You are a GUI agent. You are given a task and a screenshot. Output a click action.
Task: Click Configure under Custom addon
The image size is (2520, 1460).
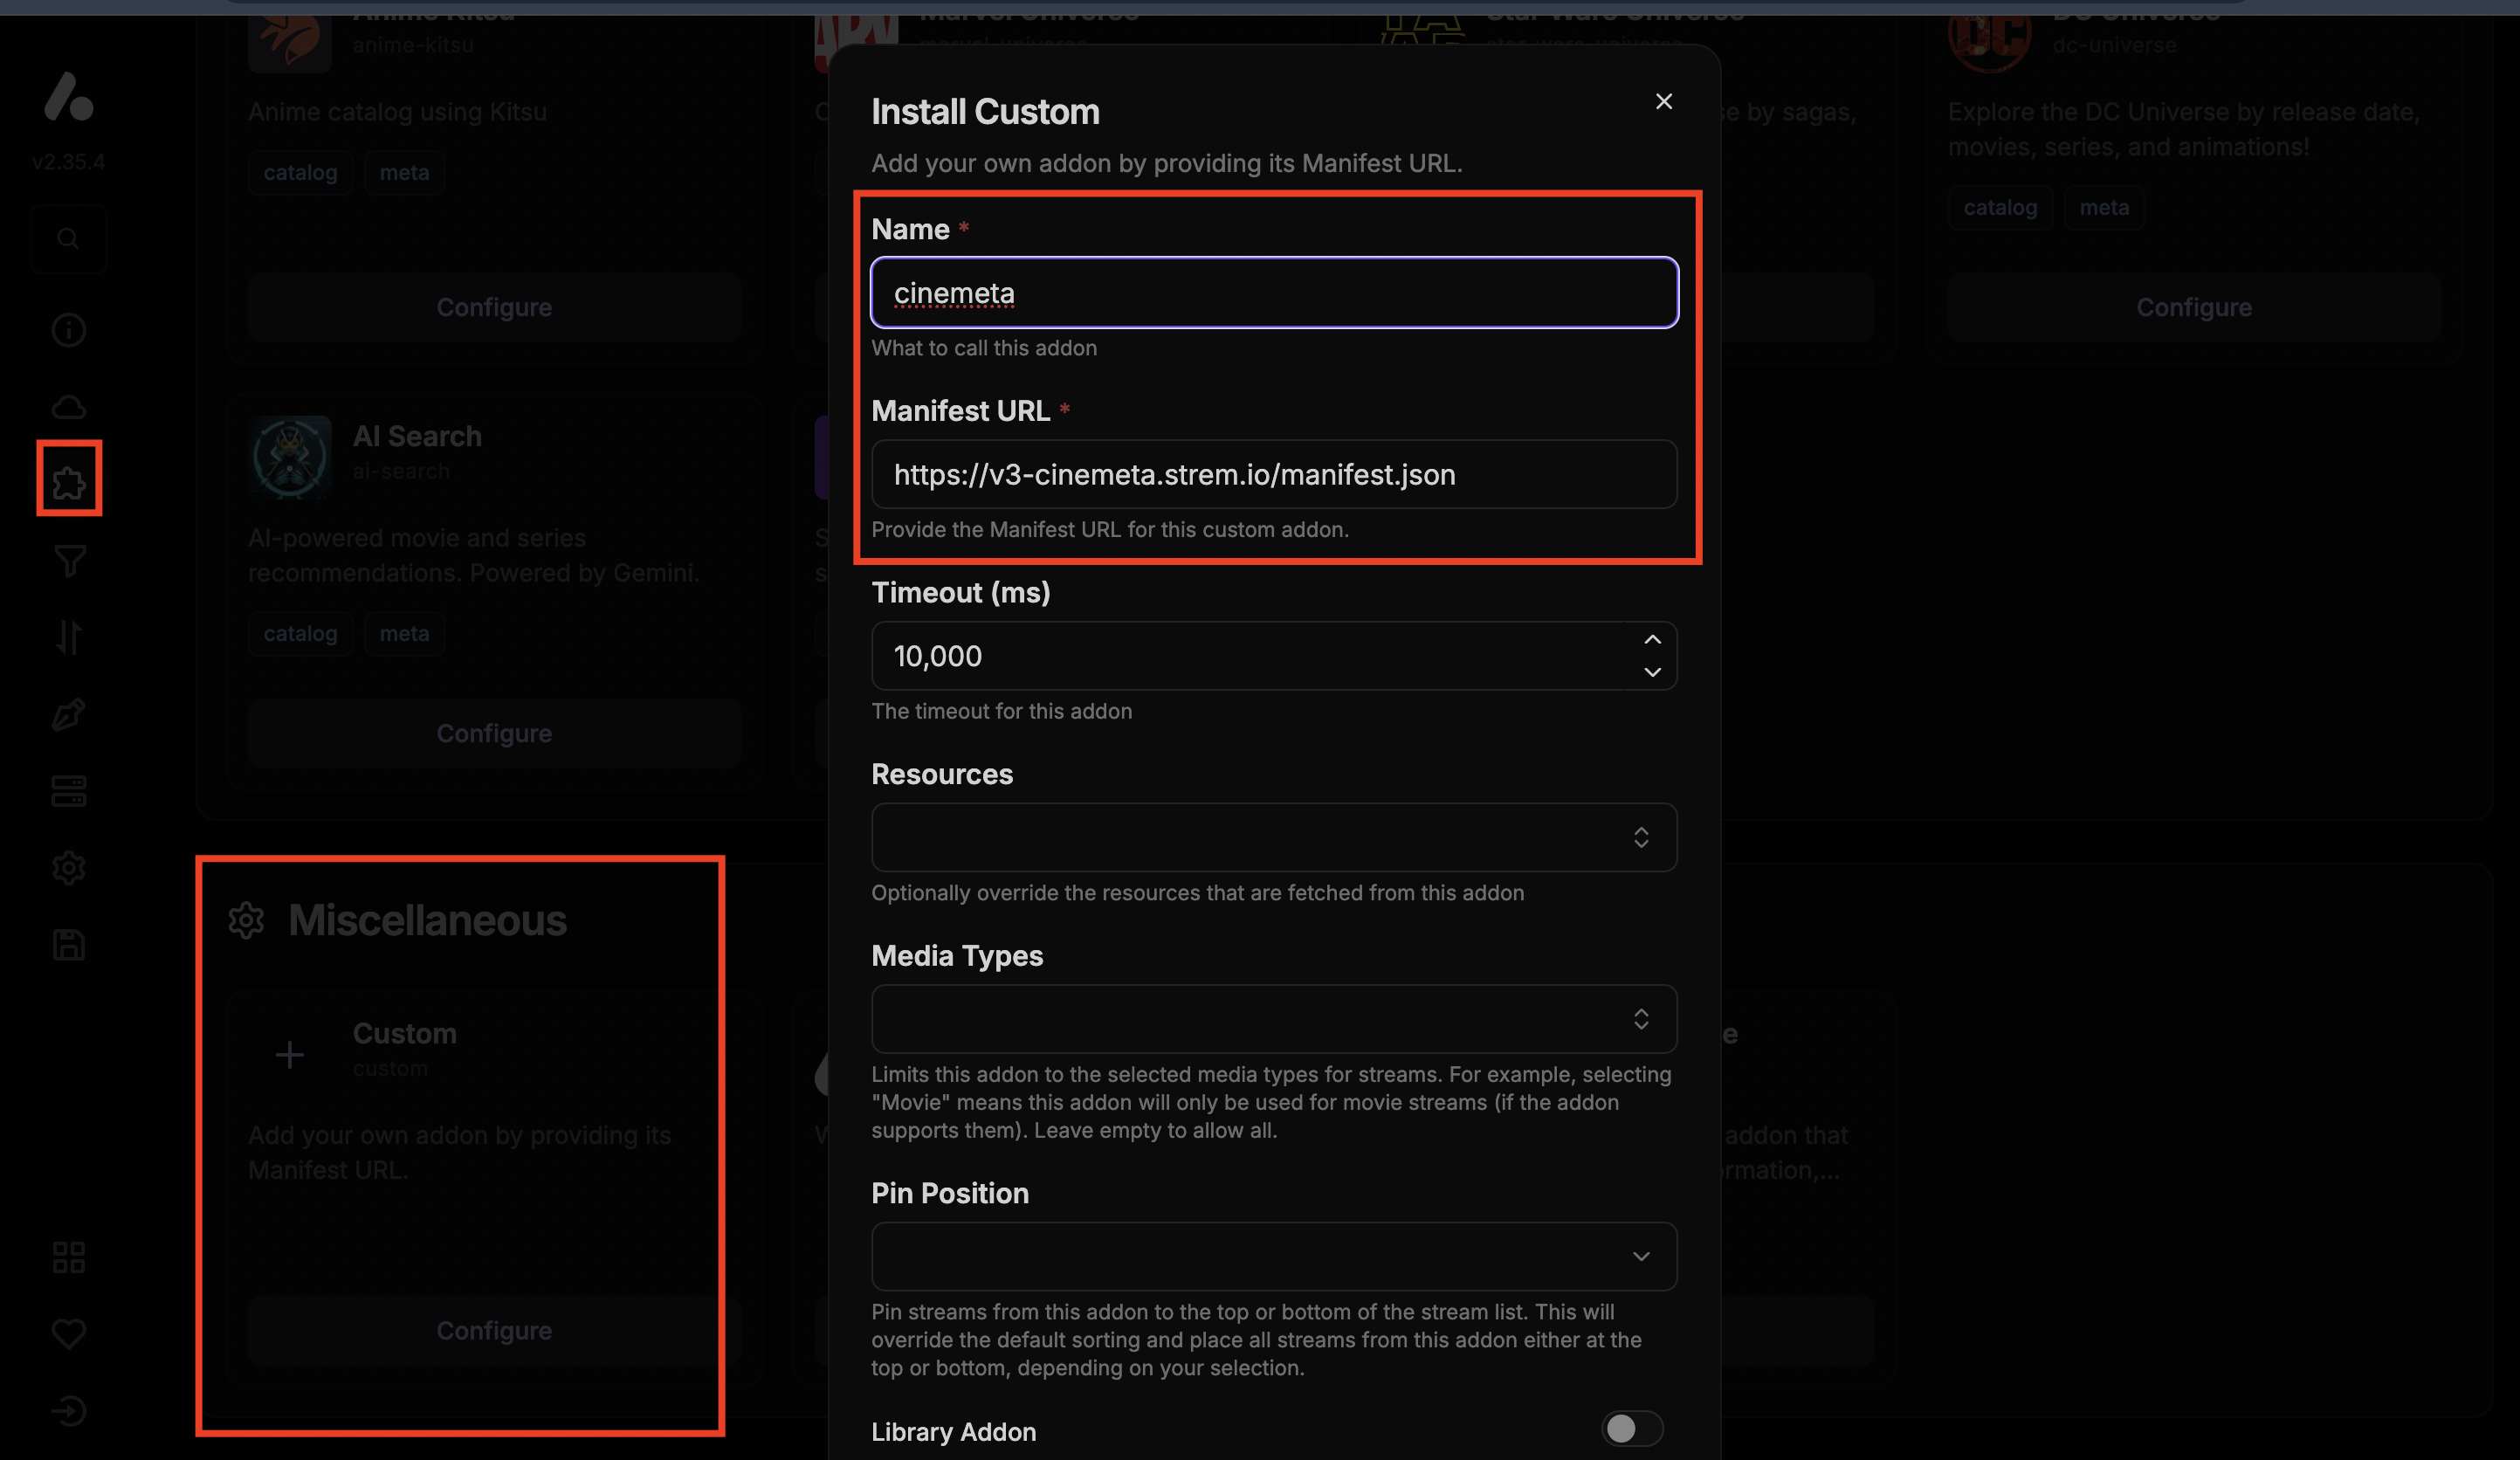pos(494,1330)
